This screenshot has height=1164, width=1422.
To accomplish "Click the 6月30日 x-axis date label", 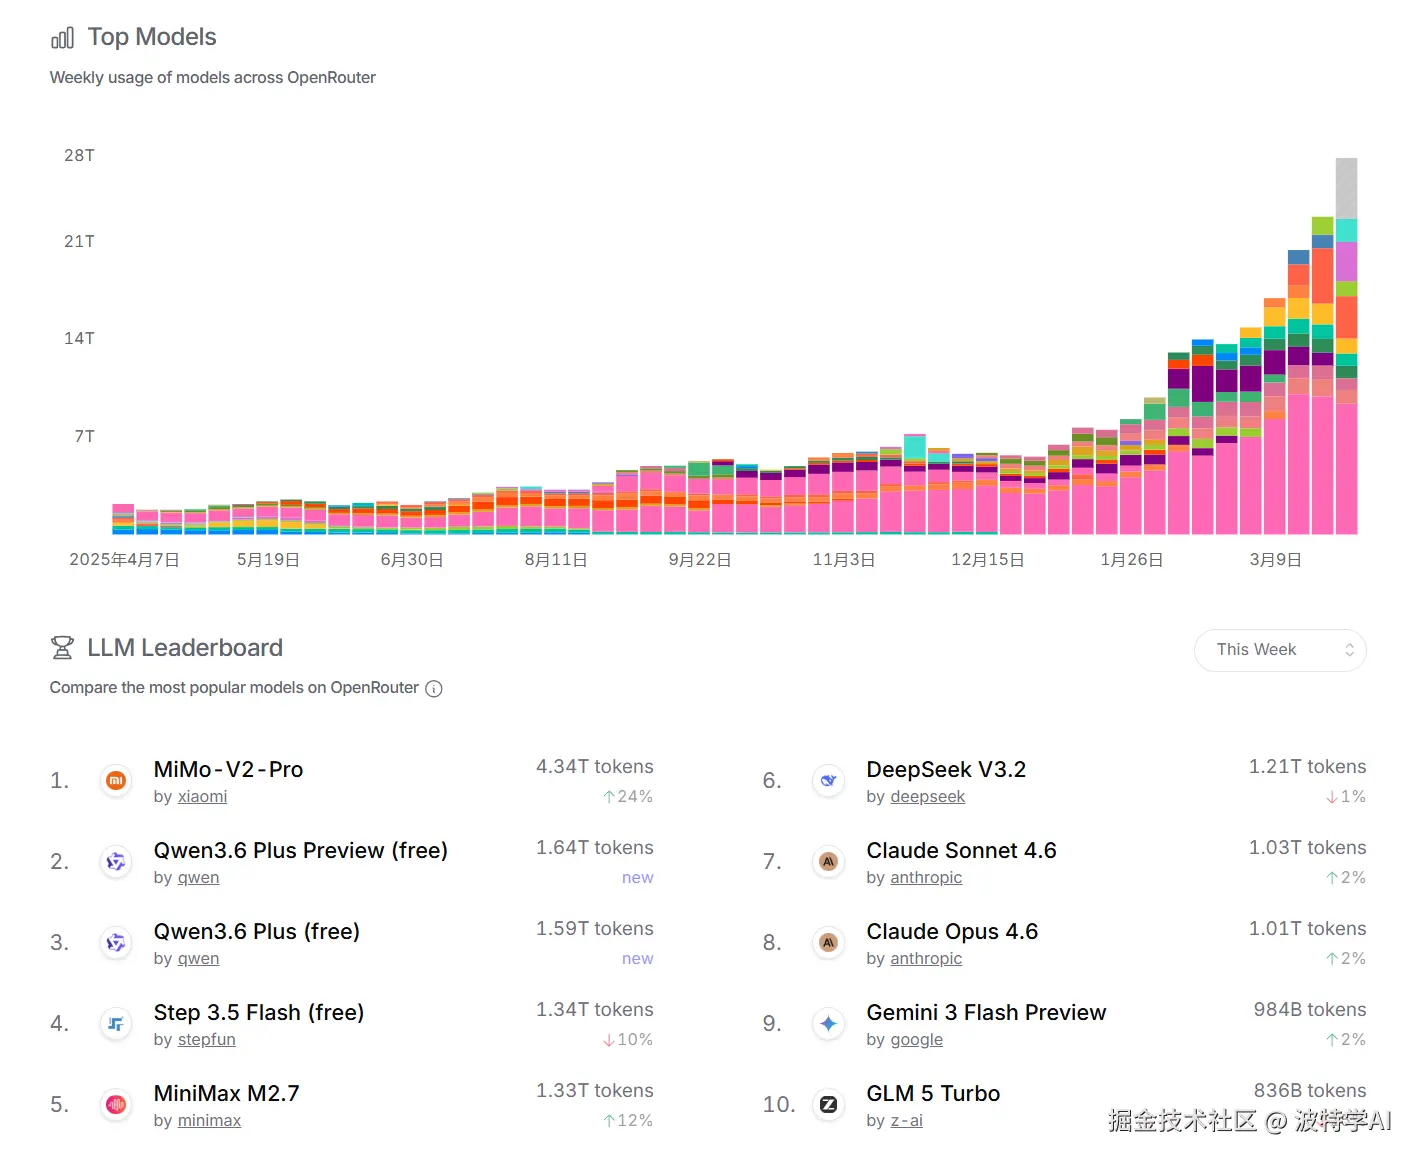I will [412, 560].
